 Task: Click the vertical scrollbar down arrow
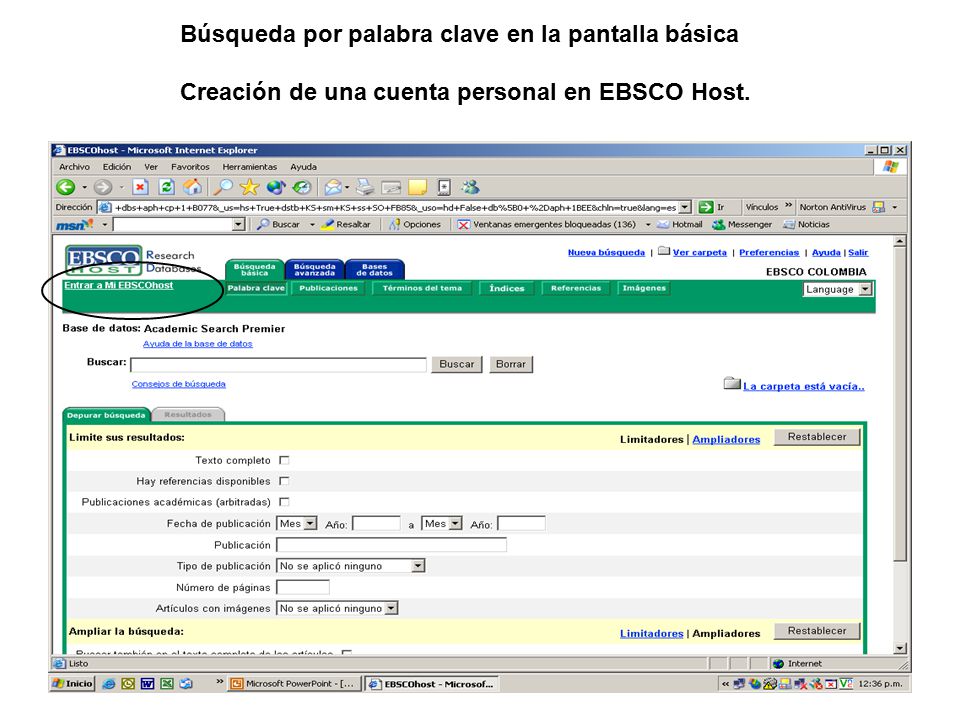pyautogui.click(x=900, y=648)
